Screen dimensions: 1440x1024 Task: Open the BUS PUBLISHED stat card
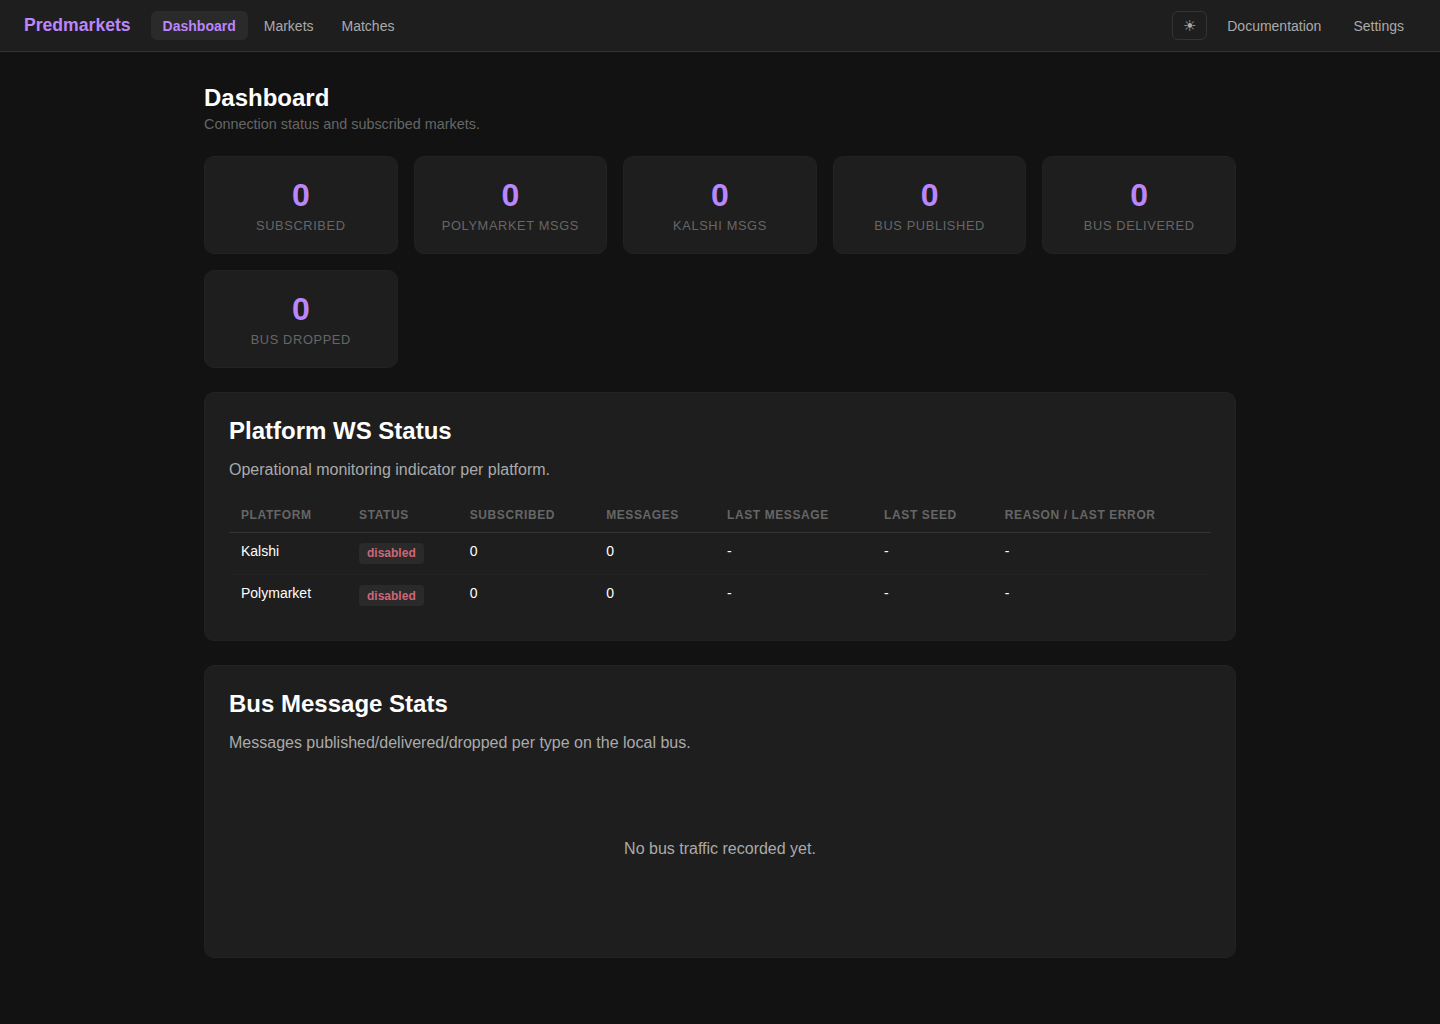click(x=929, y=204)
